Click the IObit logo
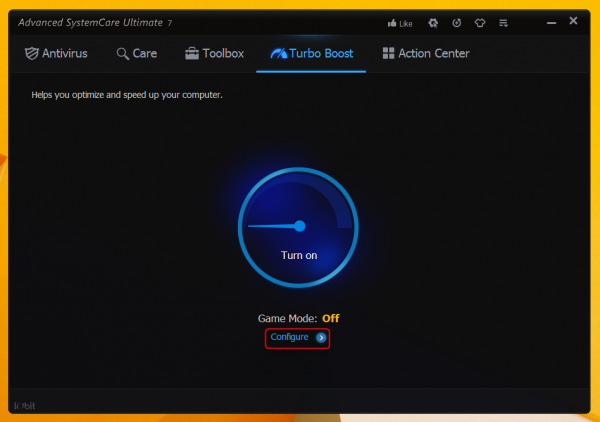This screenshot has width=600, height=422. pyautogui.click(x=24, y=406)
